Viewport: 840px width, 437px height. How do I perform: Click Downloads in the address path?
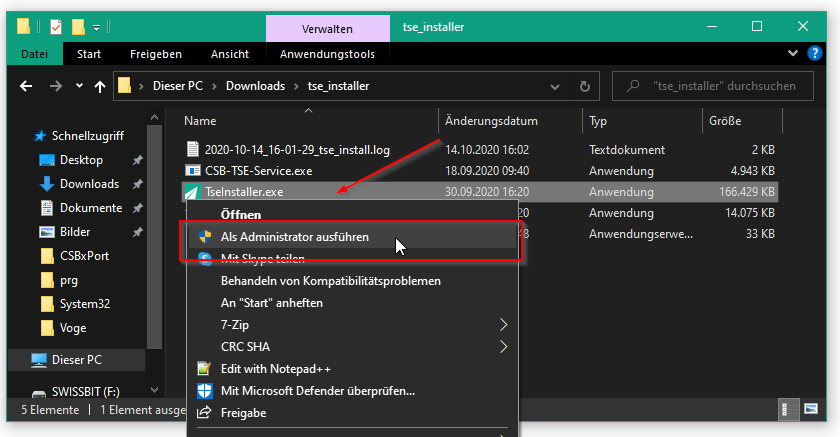[x=256, y=86]
